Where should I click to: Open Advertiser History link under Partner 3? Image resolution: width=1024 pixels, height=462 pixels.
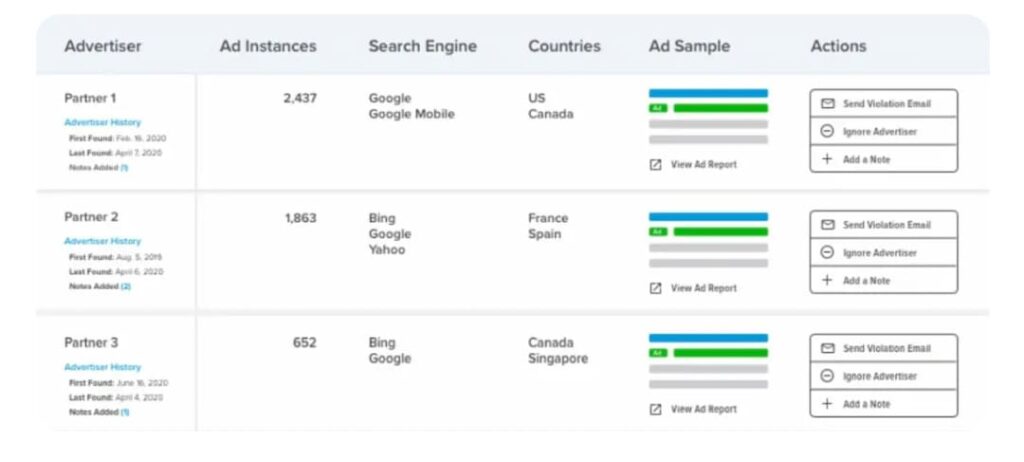pos(102,367)
